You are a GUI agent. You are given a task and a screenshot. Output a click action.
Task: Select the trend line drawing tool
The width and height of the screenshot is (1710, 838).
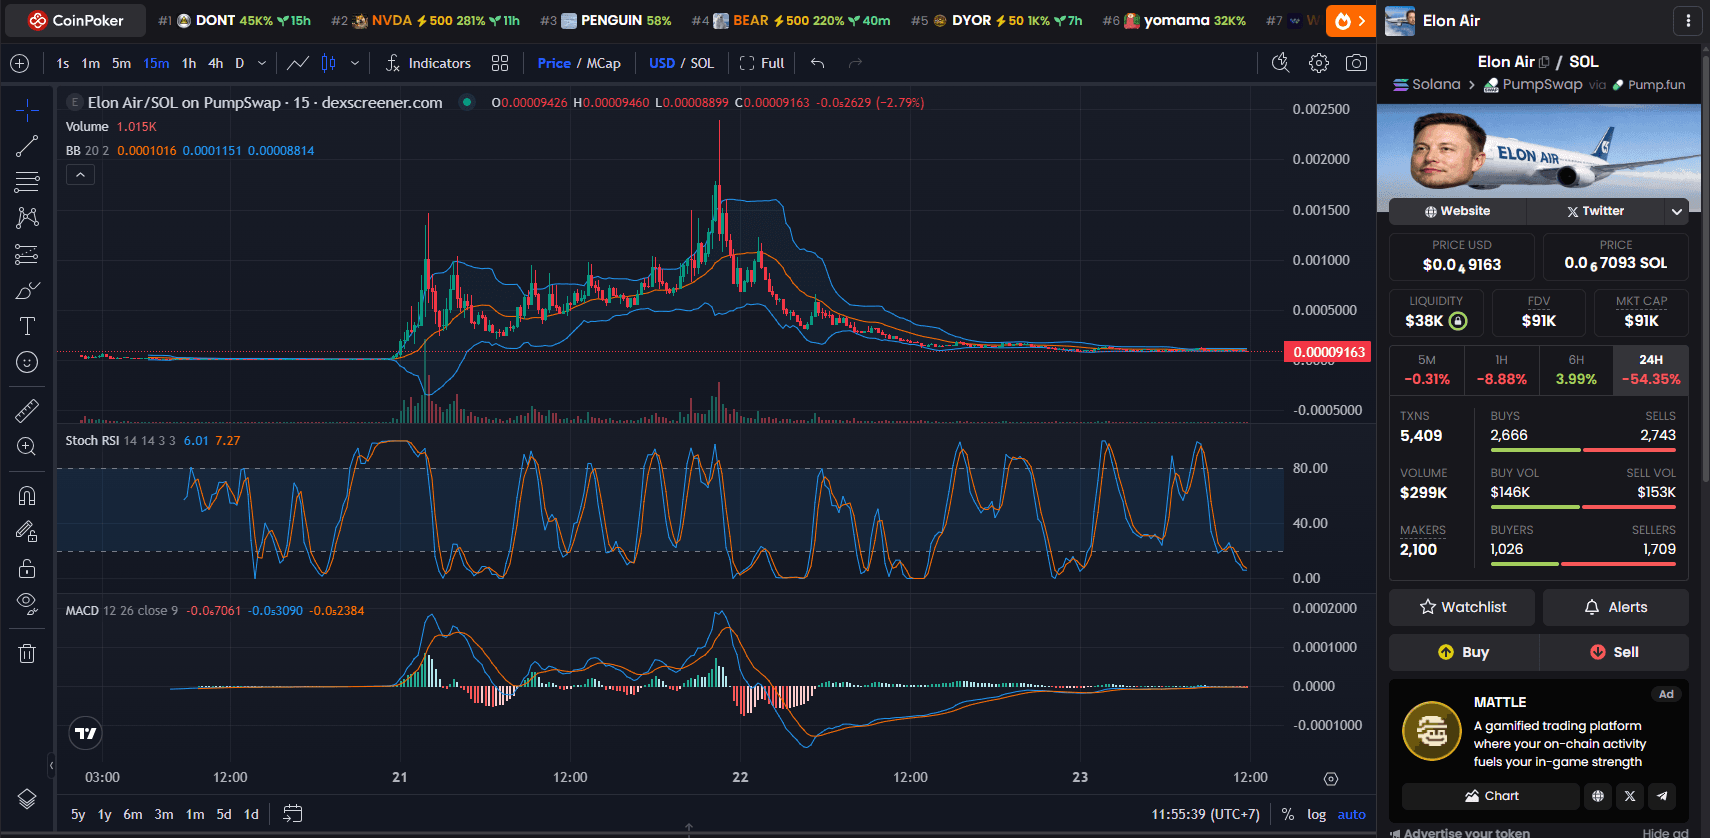tap(27, 146)
